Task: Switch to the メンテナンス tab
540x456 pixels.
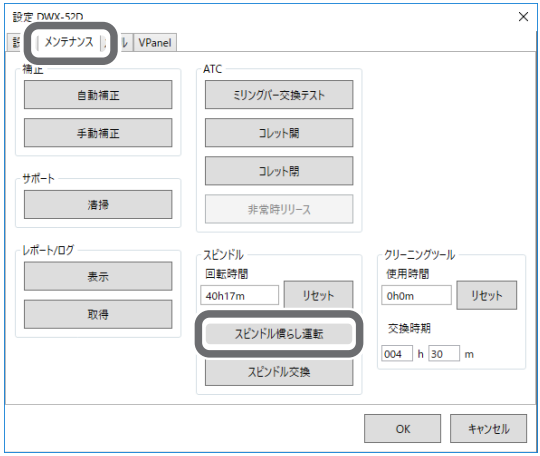Action: pyautogui.click(x=69, y=42)
